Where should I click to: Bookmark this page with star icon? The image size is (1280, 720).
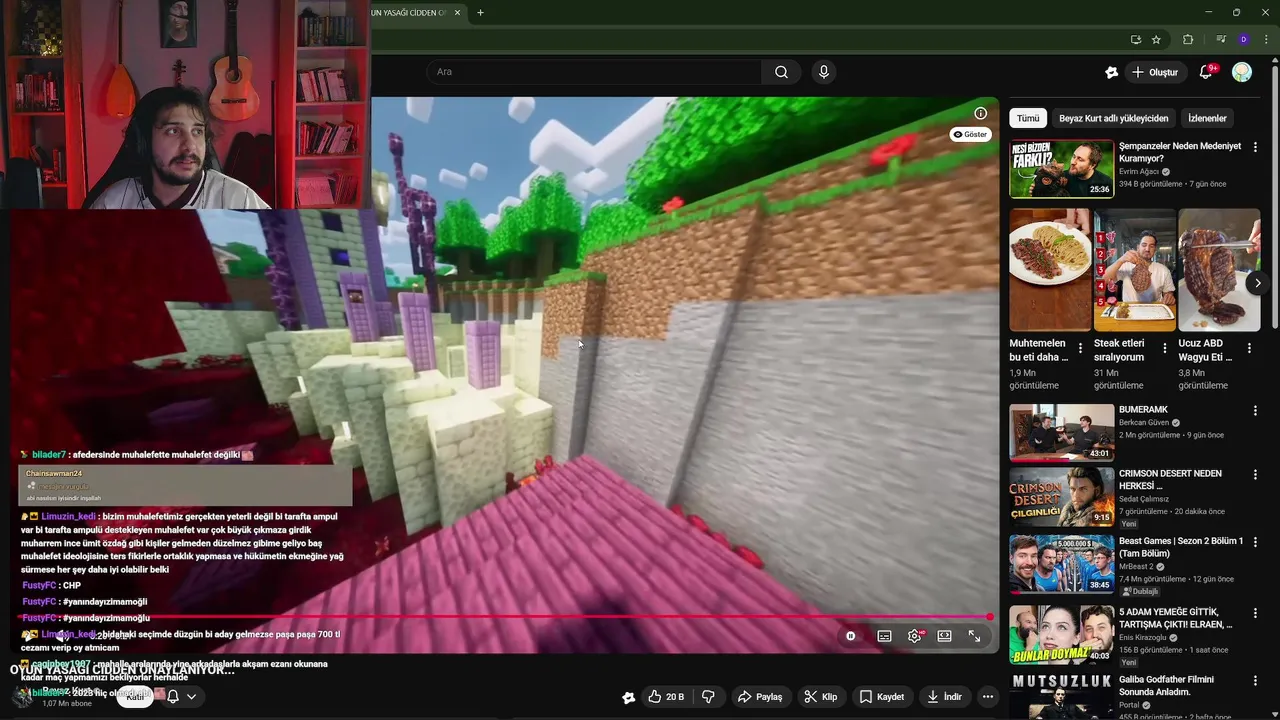pos(1156,40)
